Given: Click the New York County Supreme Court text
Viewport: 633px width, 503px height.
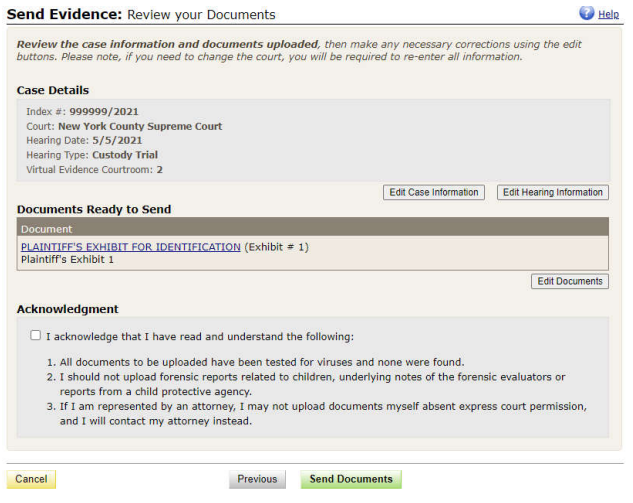Looking at the screenshot, I should coord(140,127).
